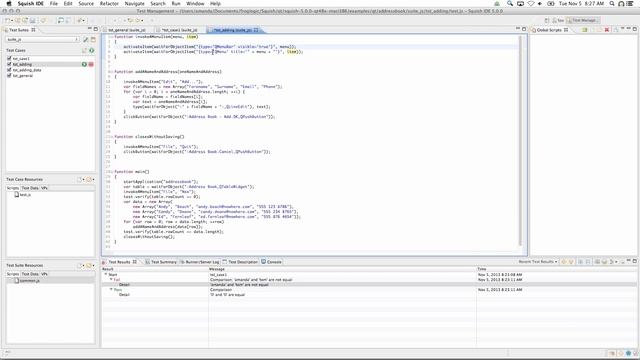Click the Message column header in Test Results
Screen dimensions: 640x360
point(342,269)
